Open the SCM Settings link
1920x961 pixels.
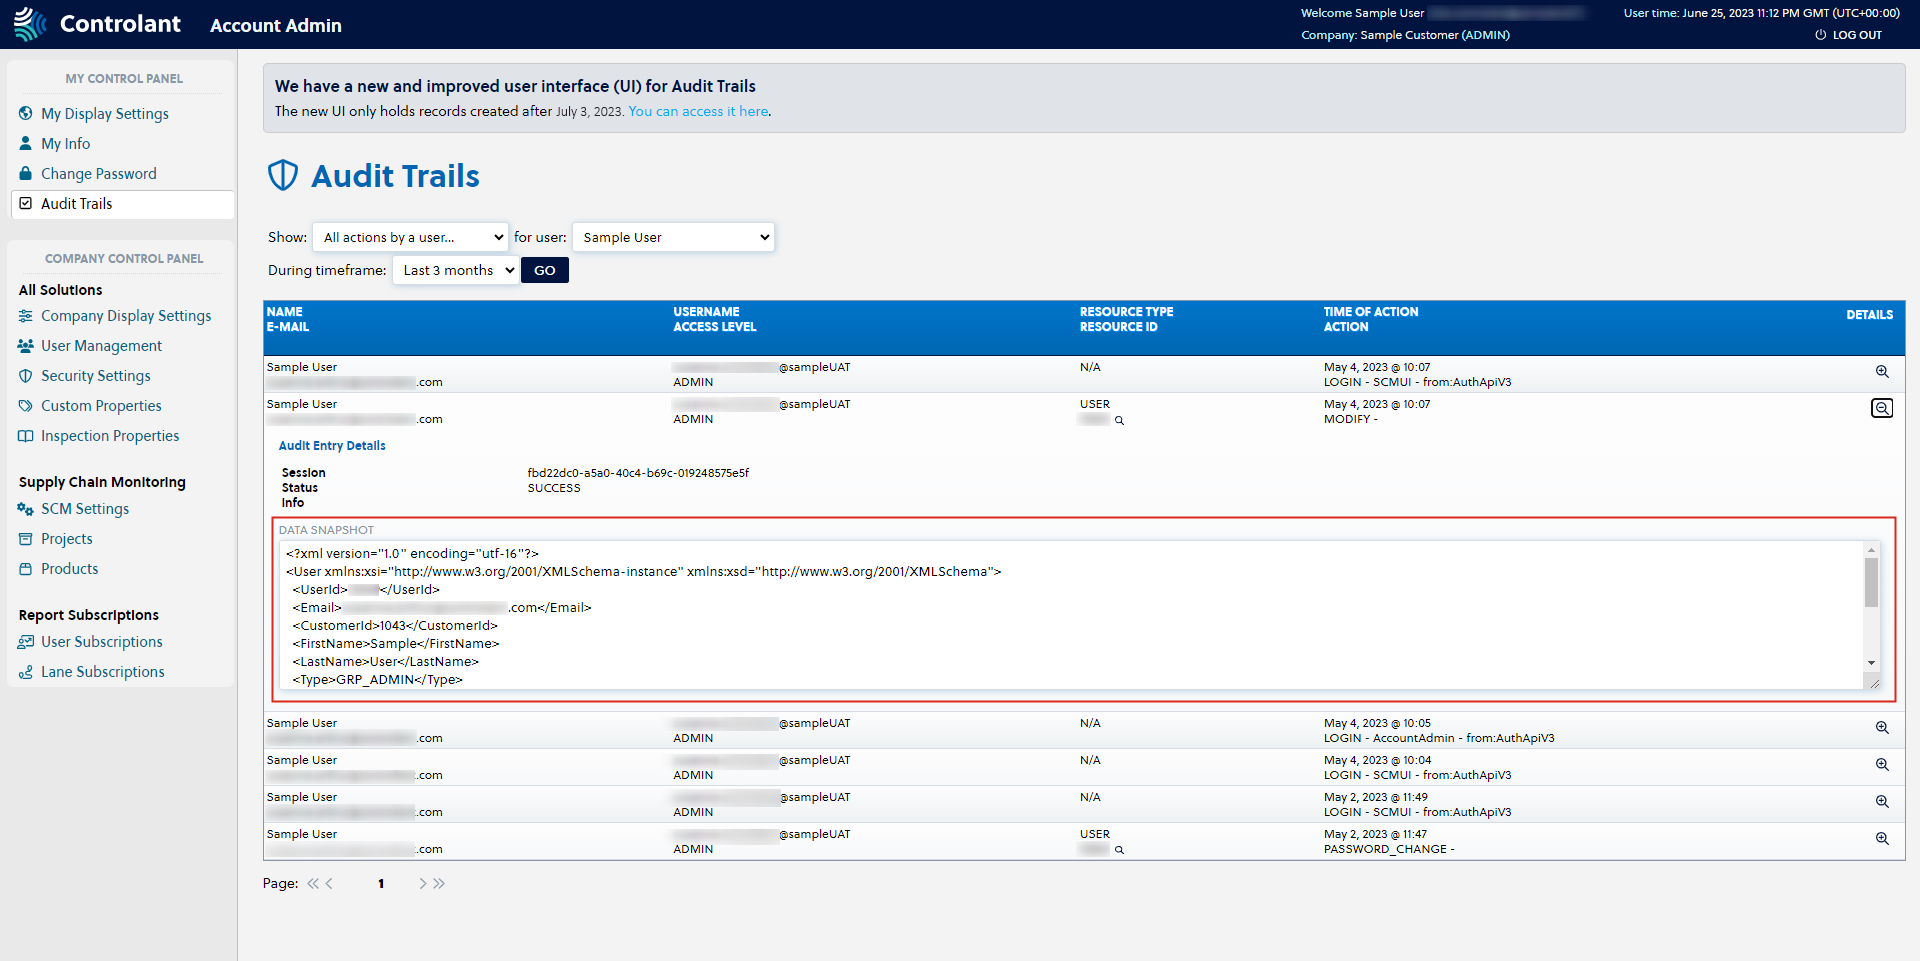tap(85, 509)
